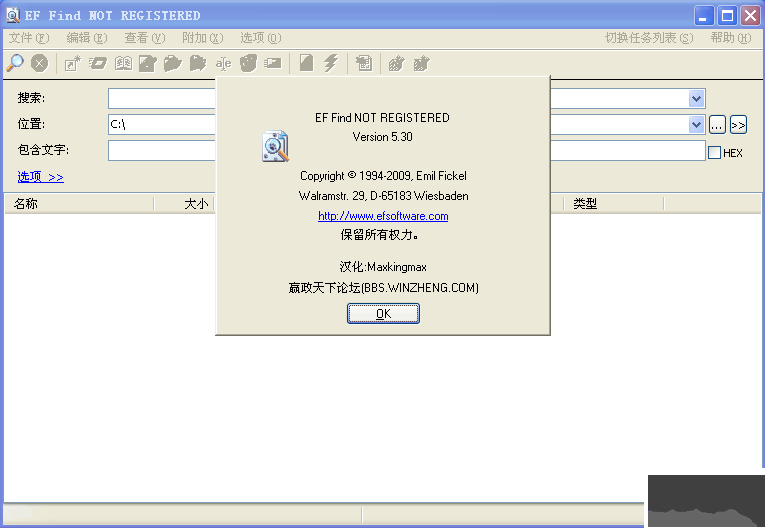Open the 搜索 field dropdown arrow
This screenshot has width=765, height=528.
697,99
